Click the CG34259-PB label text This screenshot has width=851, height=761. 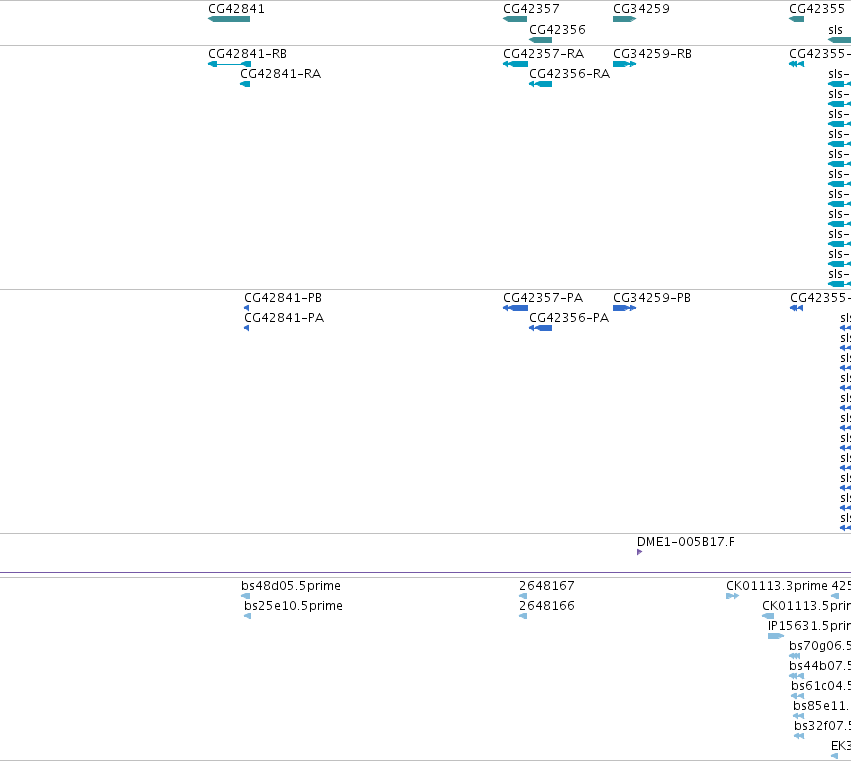click(652, 298)
